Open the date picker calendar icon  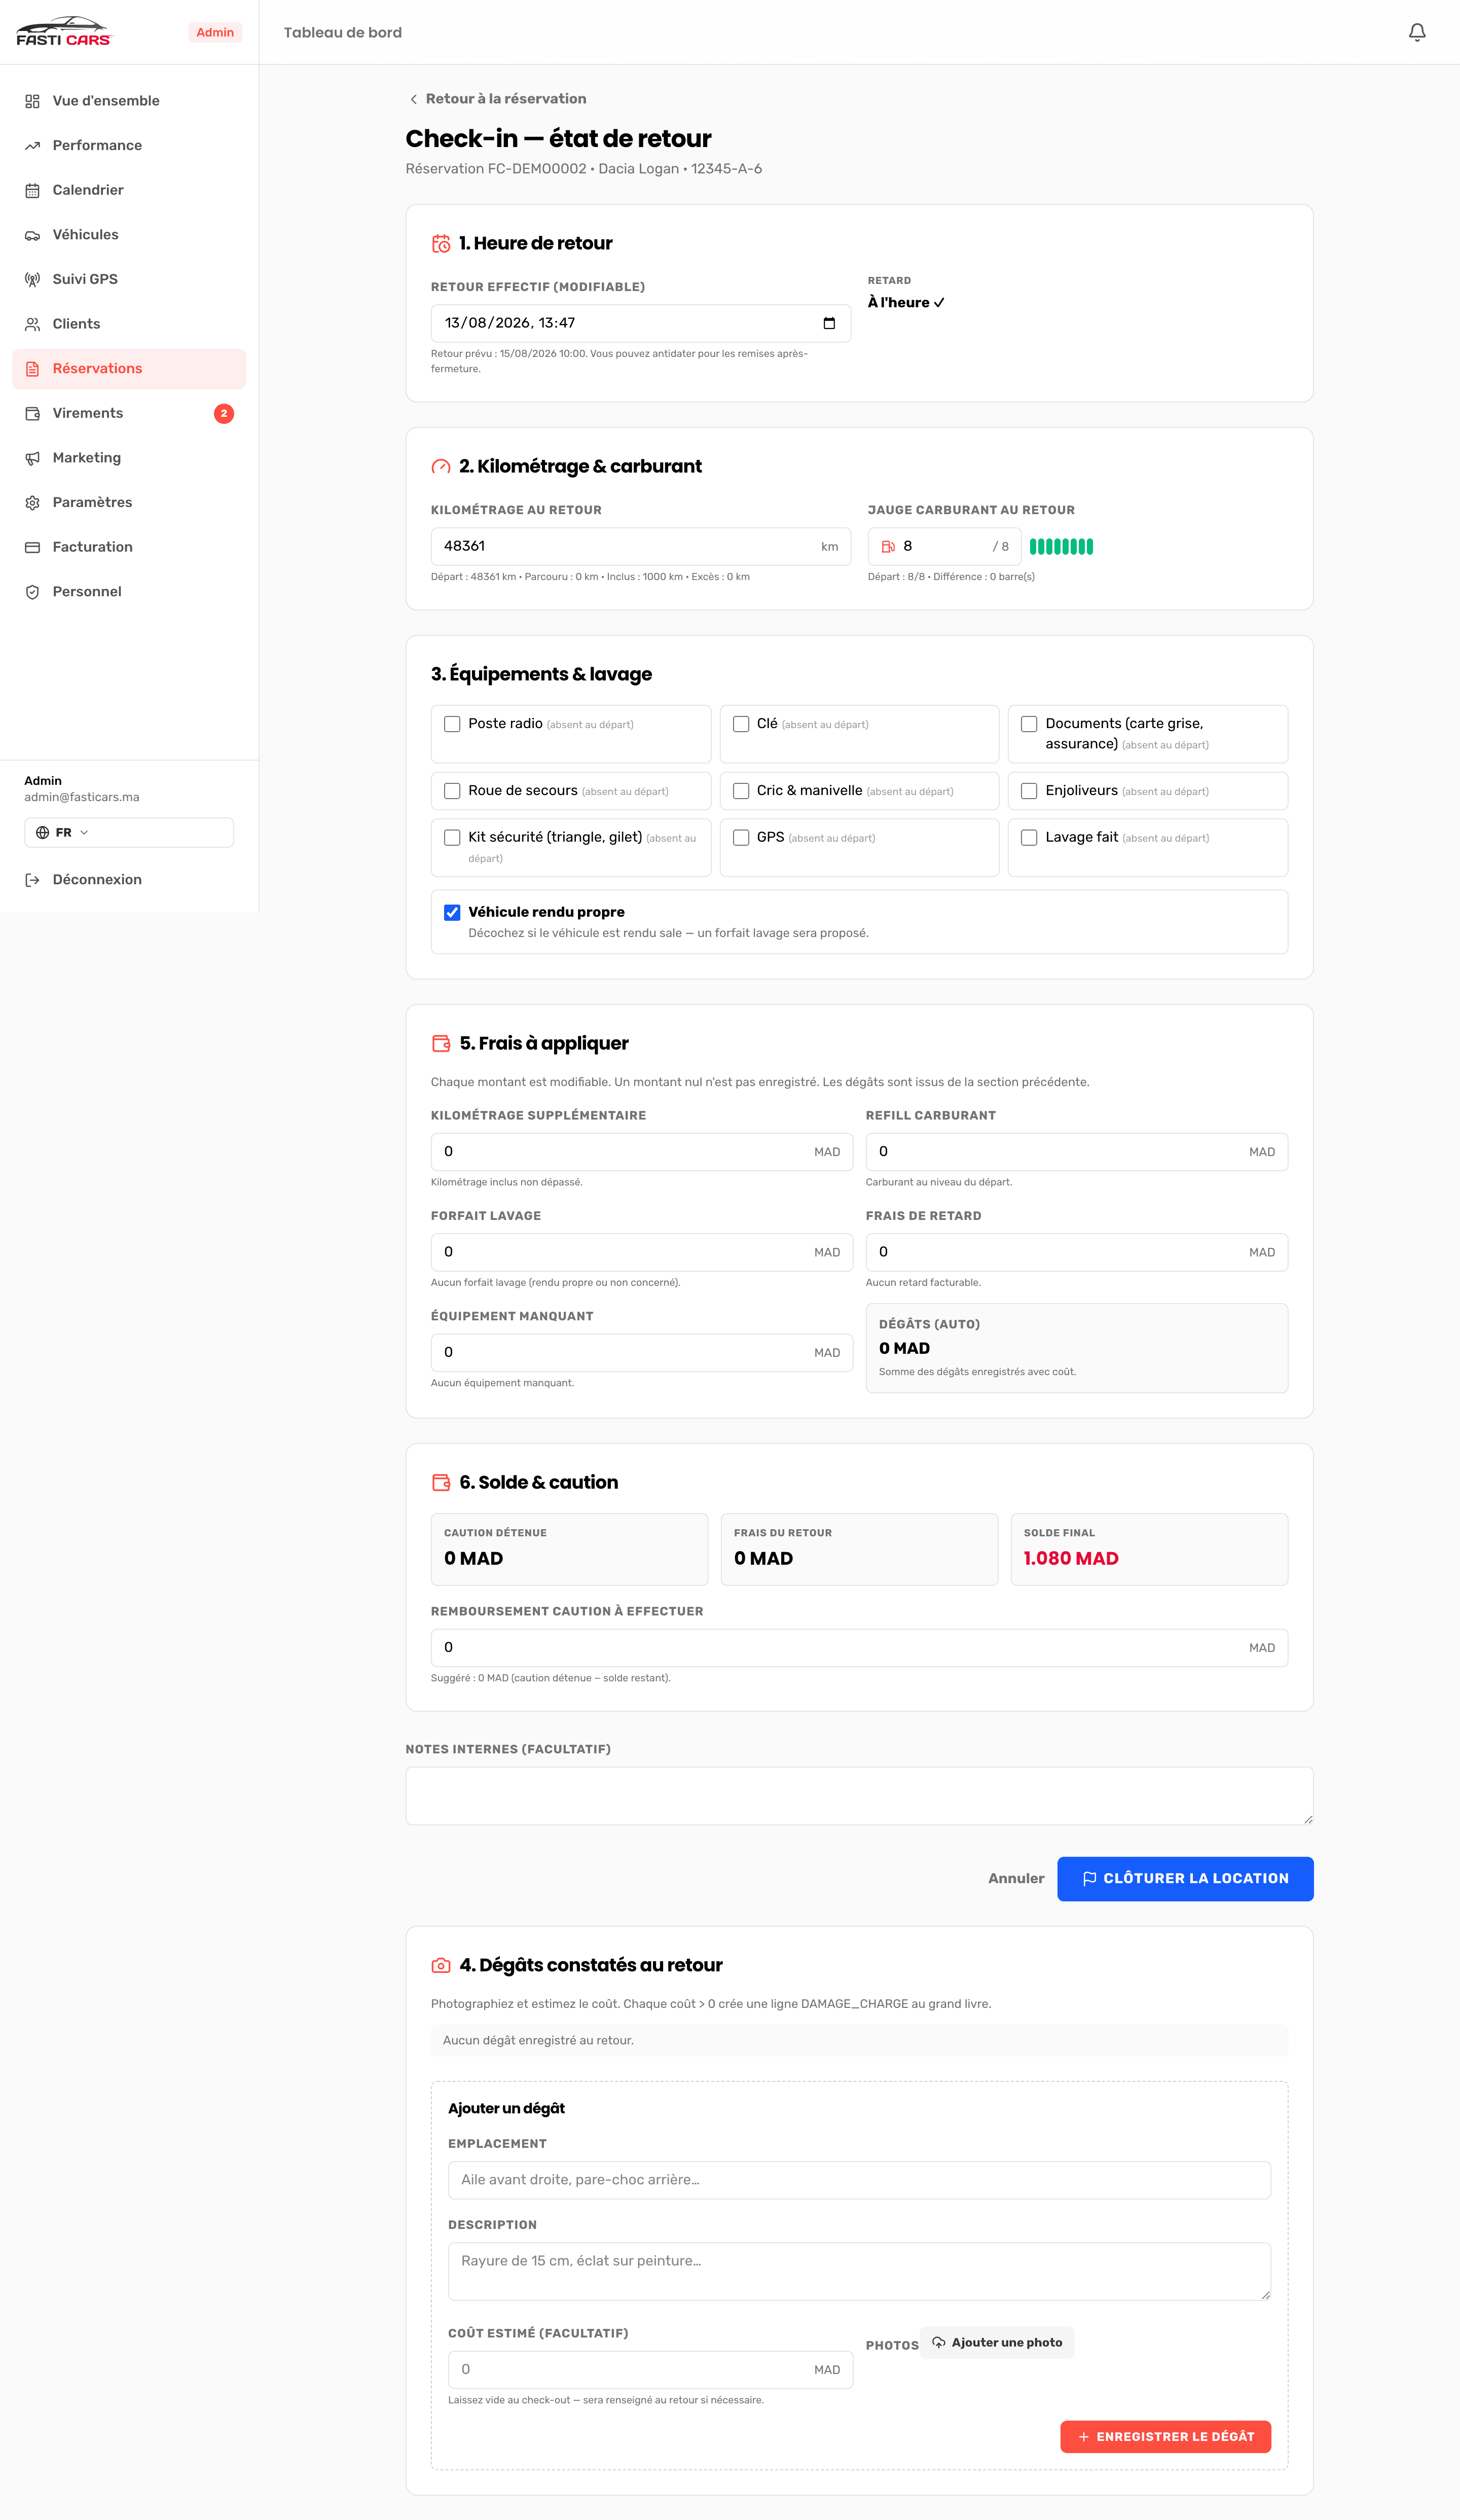[828, 323]
